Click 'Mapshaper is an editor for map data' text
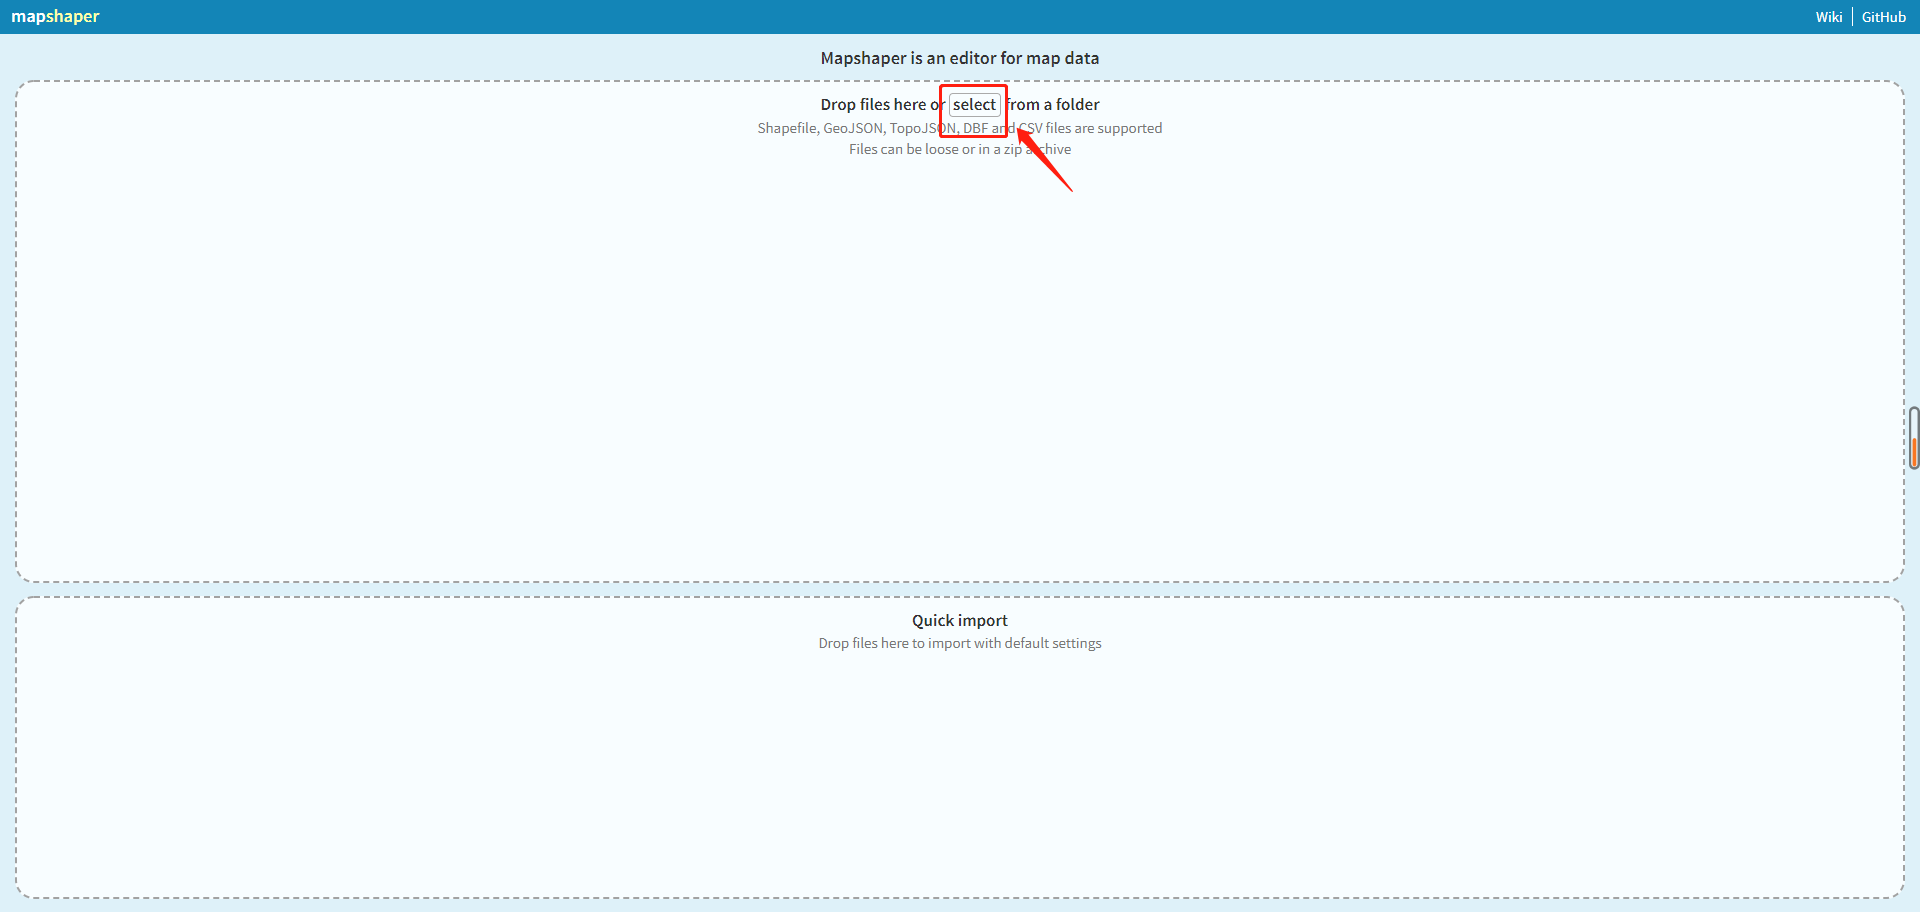The image size is (1920, 912). [x=959, y=58]
